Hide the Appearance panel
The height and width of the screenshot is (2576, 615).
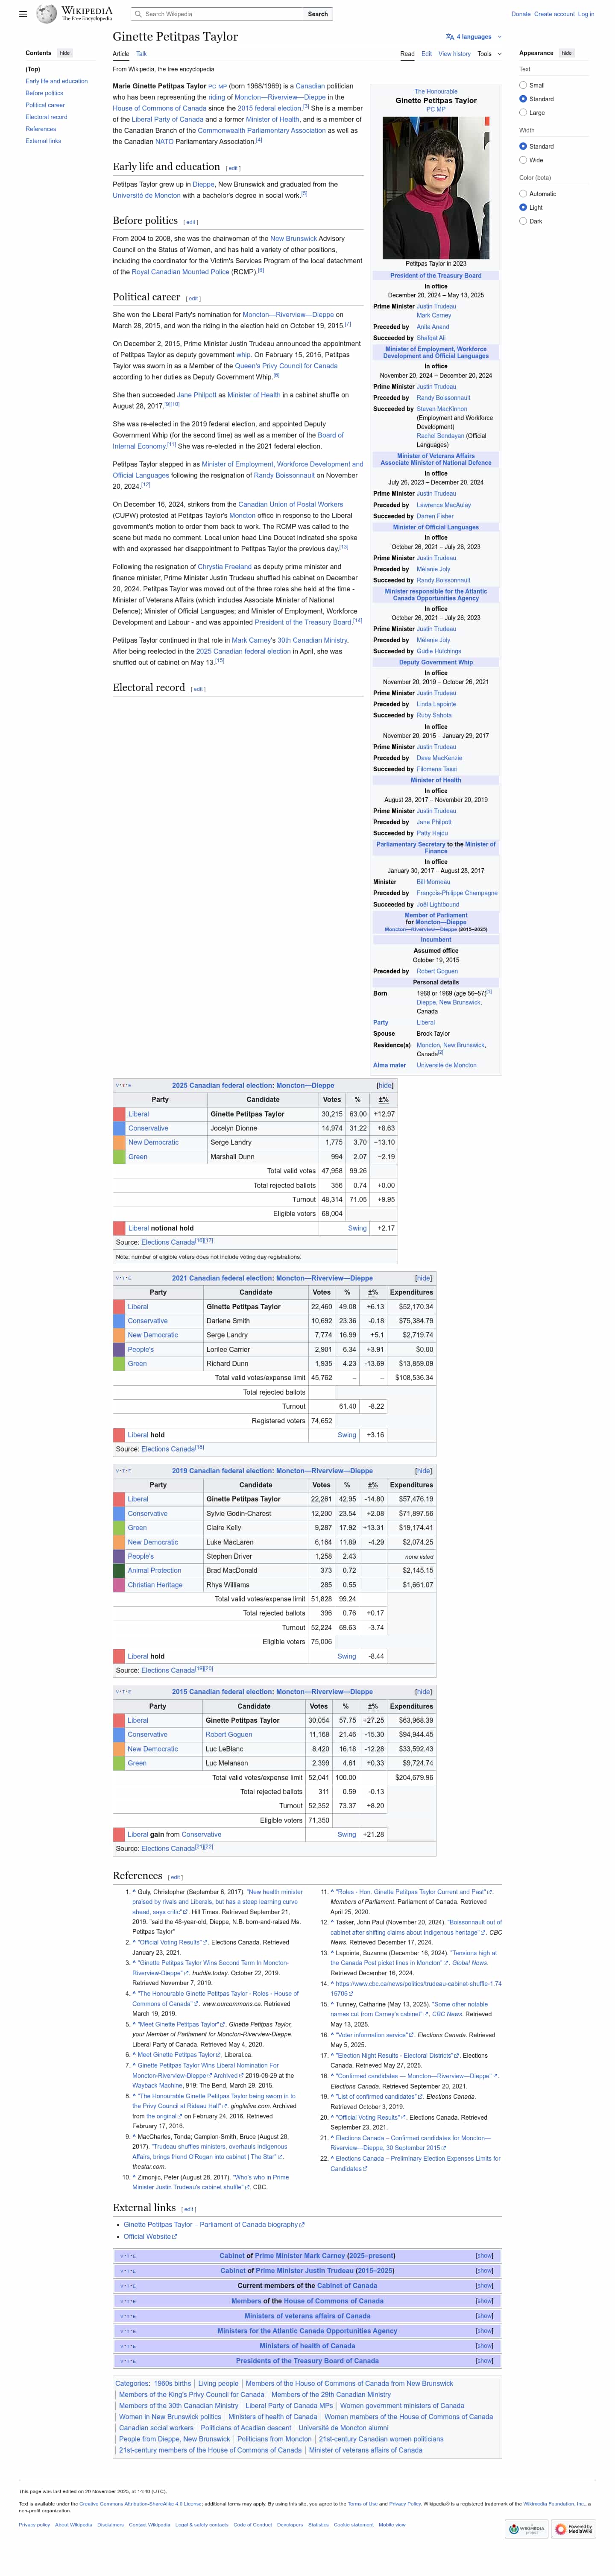point(567,53)
